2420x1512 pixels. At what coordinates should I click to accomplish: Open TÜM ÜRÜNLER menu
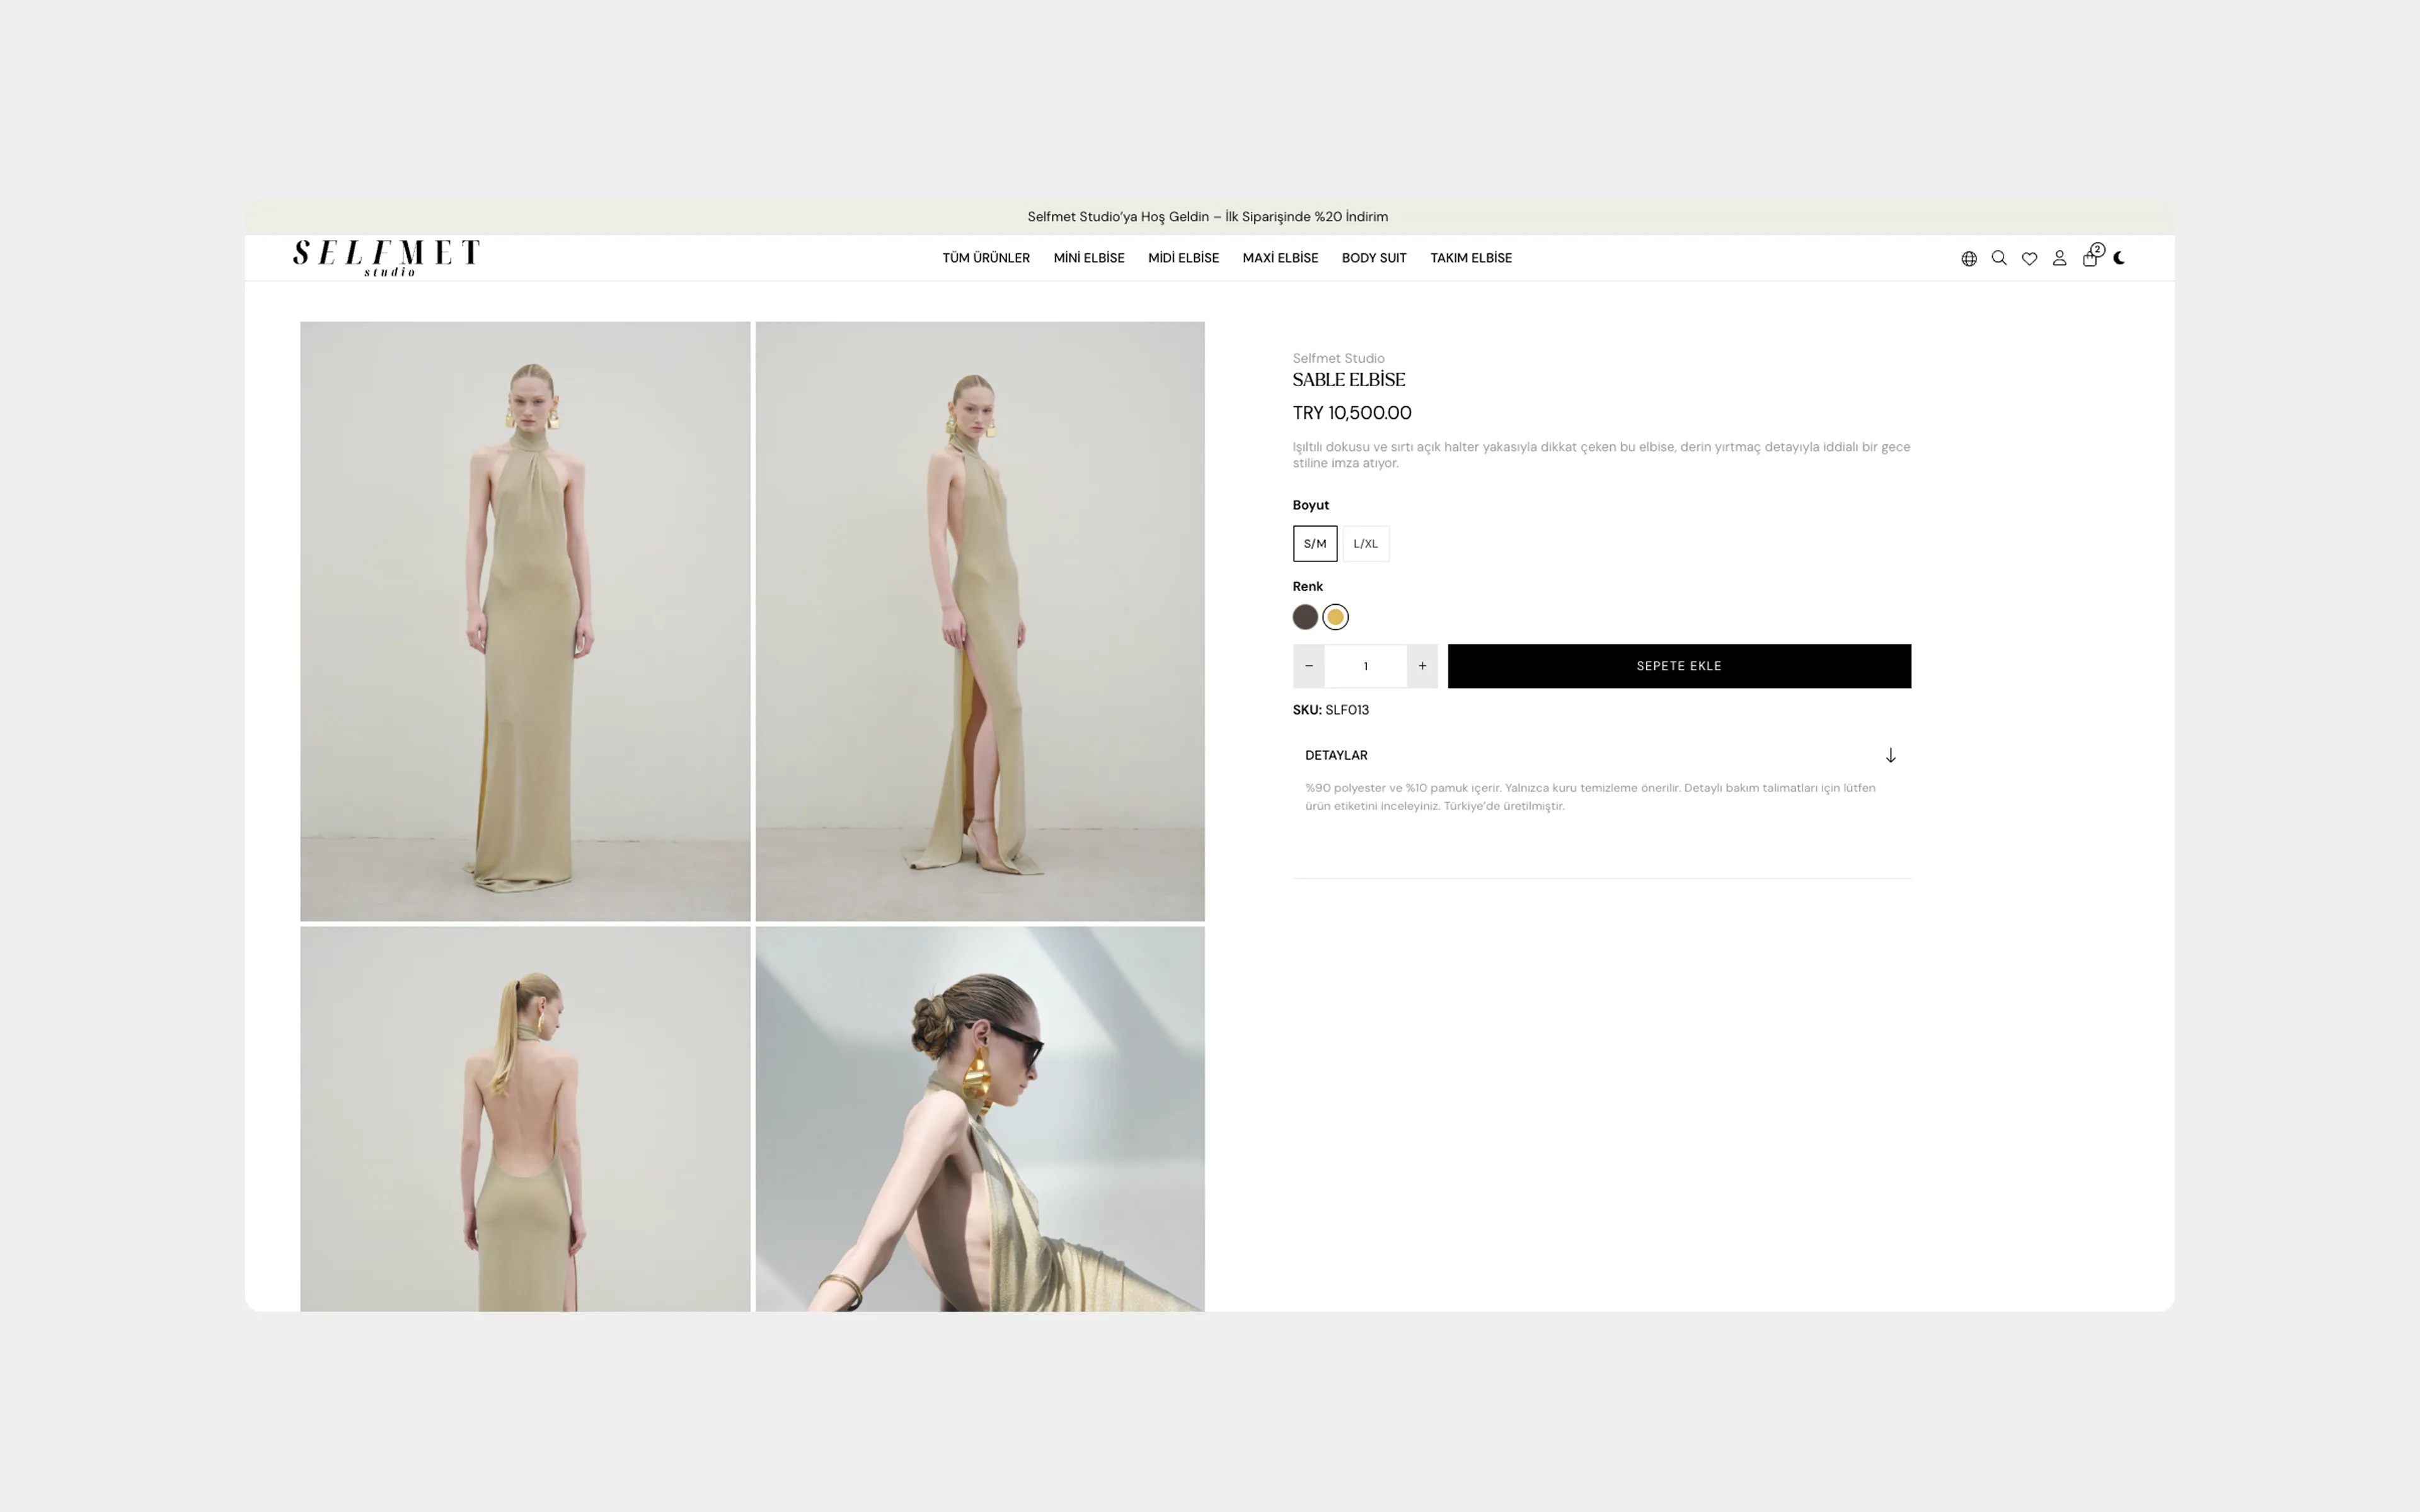point(985,258)
